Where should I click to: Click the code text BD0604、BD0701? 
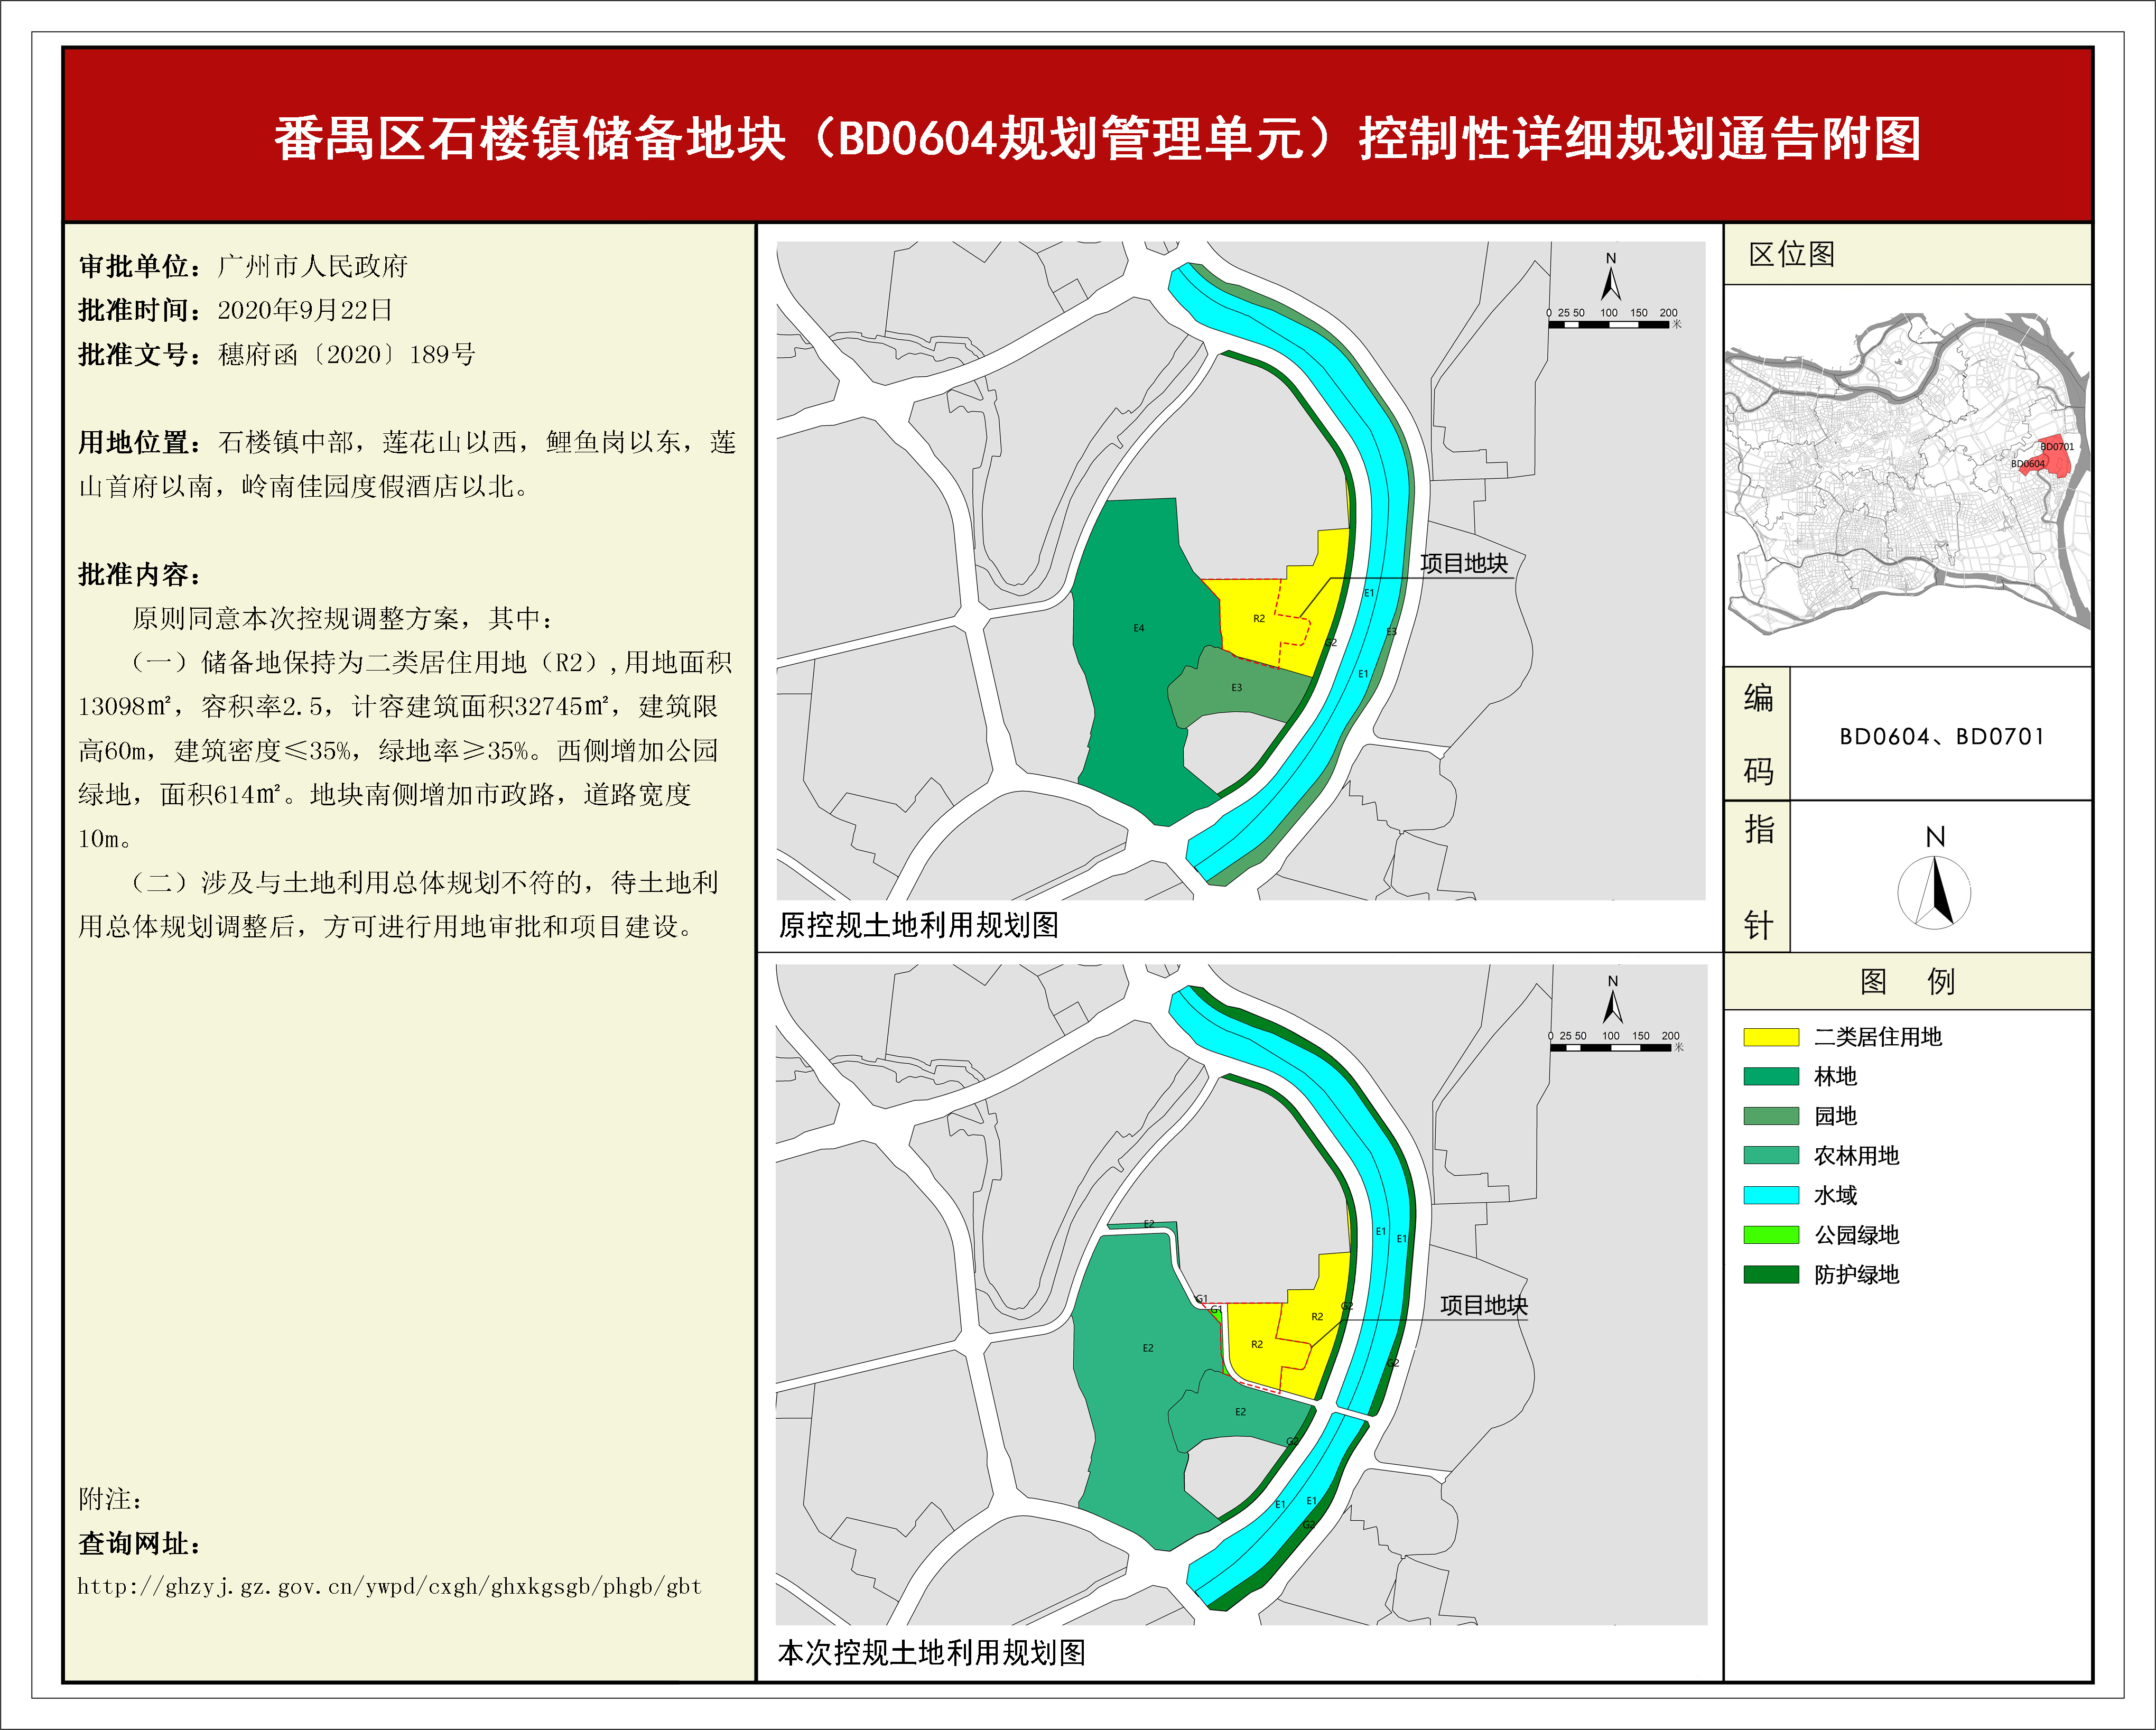point(1941,737)
